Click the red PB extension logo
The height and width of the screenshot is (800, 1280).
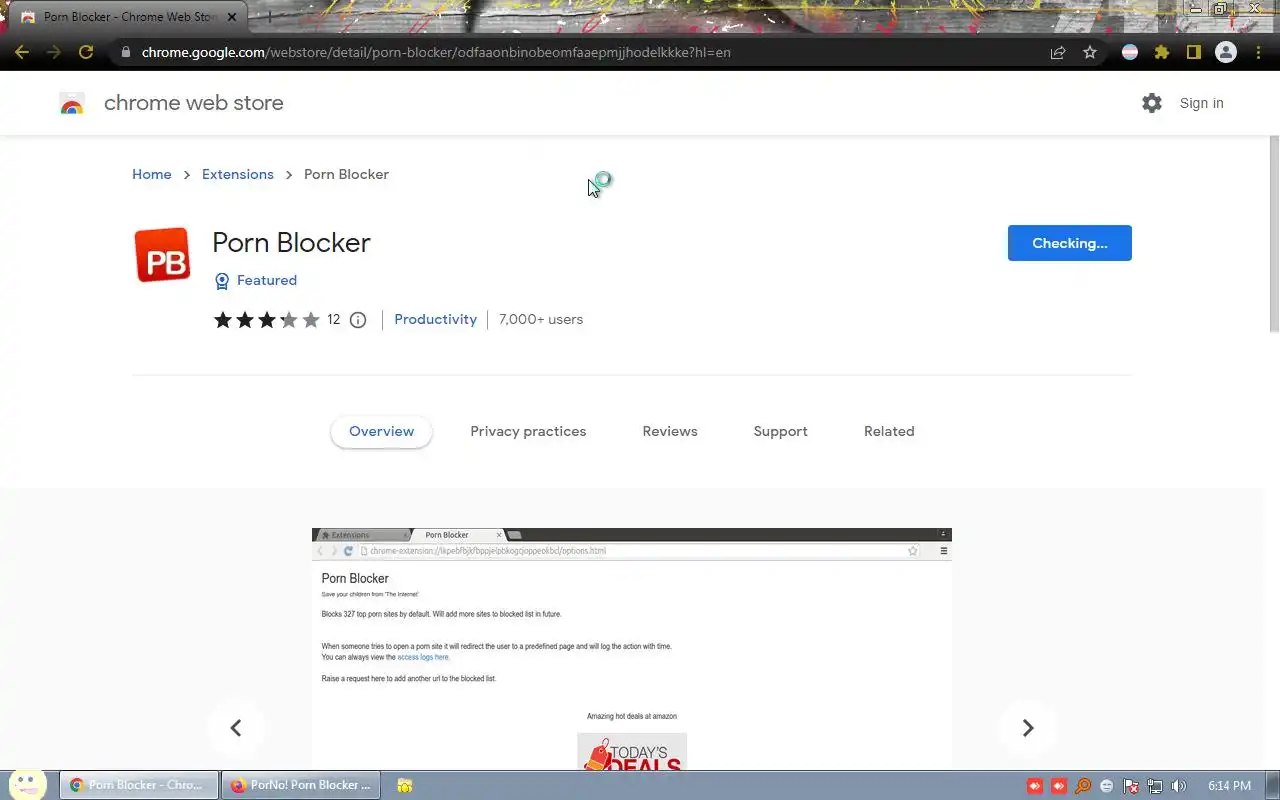(162, 254)
